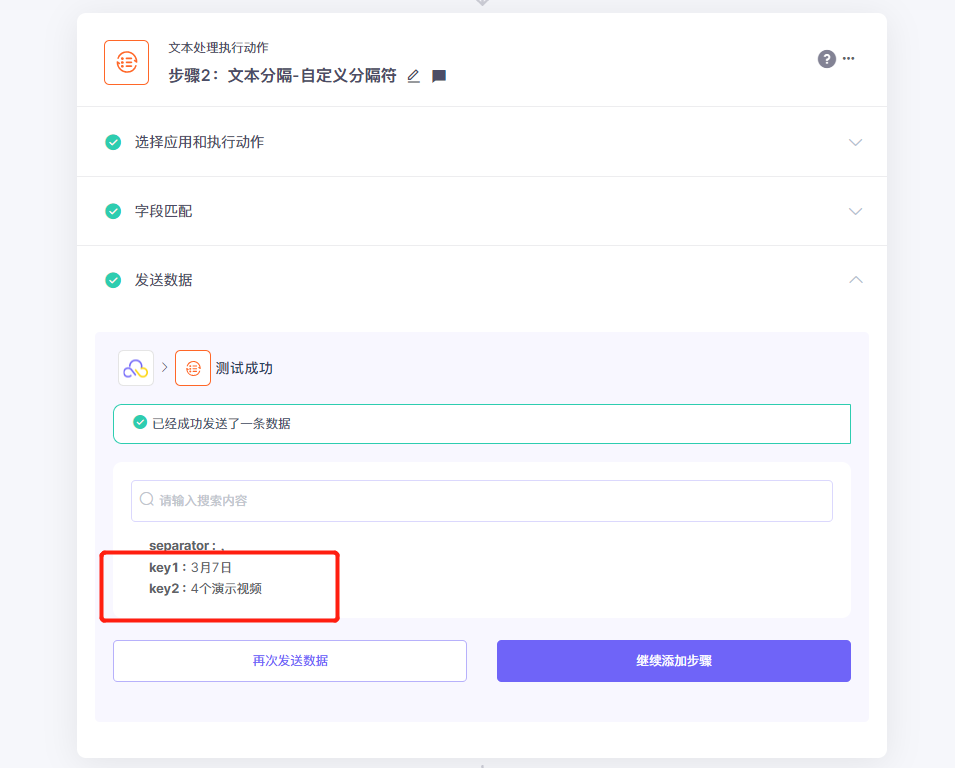Open the 字段匹配 section header
This screenshot has width=955, height=768.
pos(482,211)
